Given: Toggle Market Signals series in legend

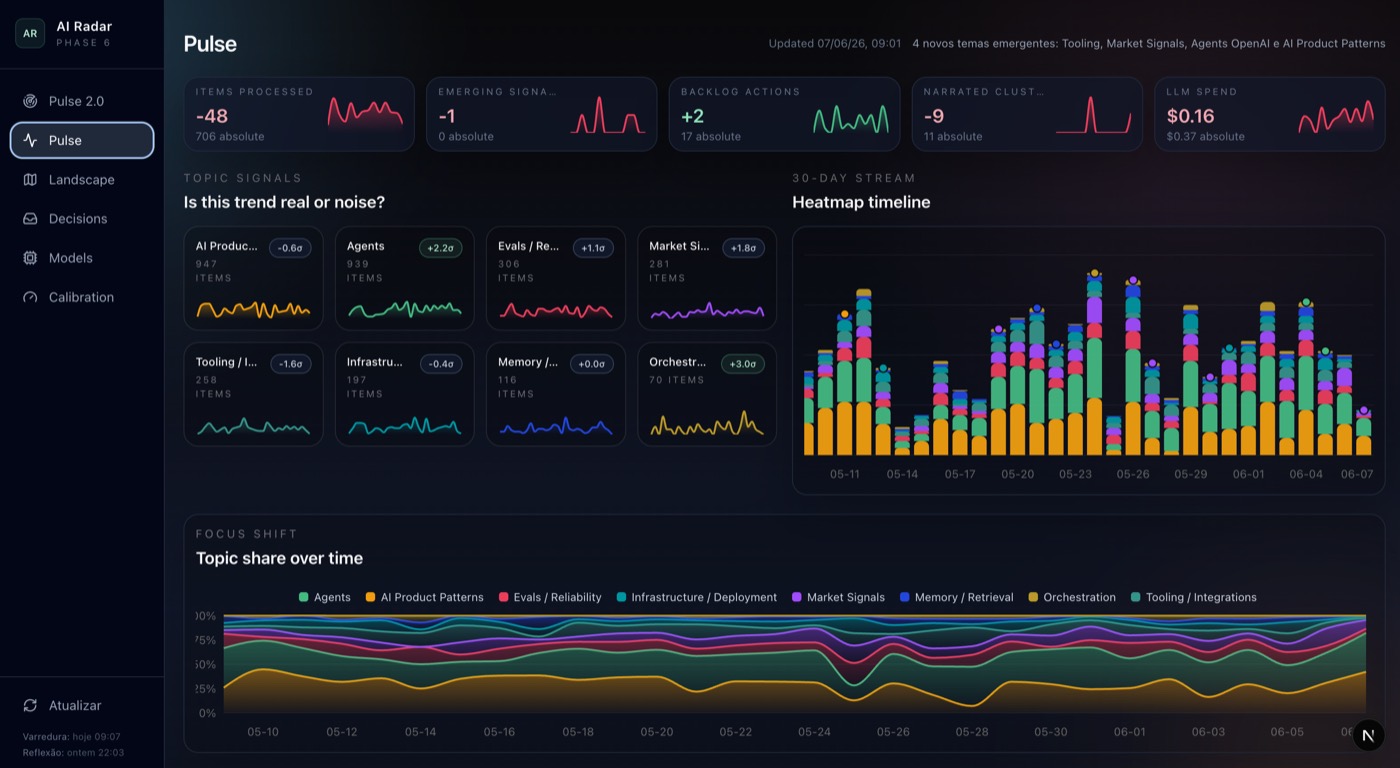Looking at the screenshot, I should 838,597.
